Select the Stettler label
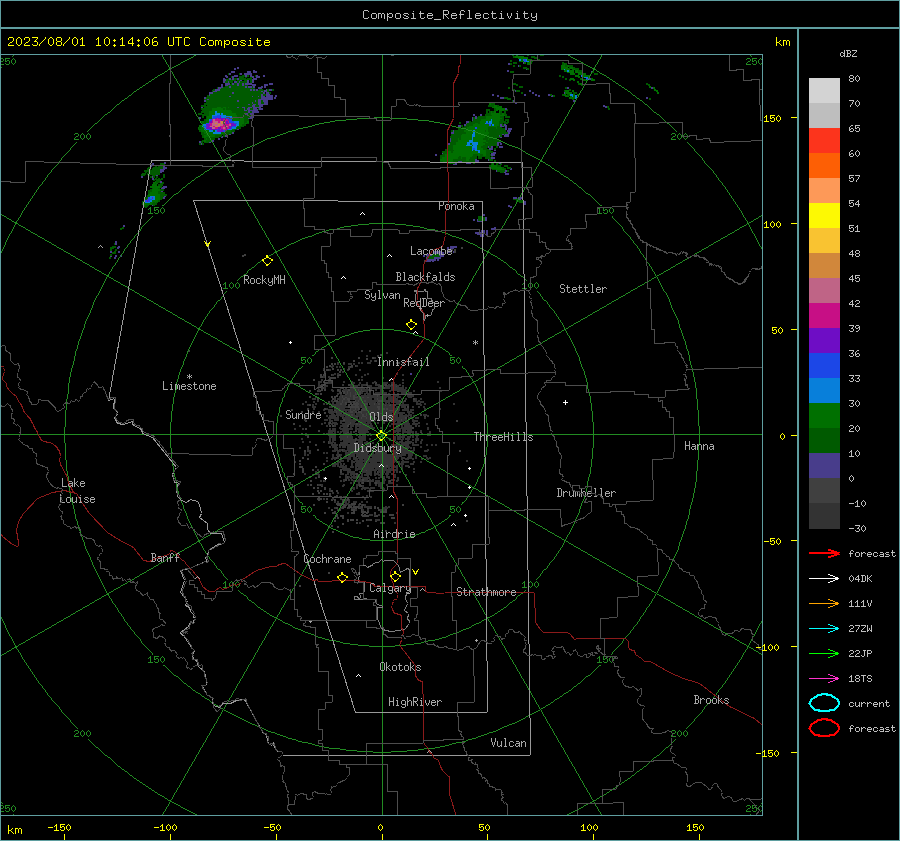 (x=583, y=289)
